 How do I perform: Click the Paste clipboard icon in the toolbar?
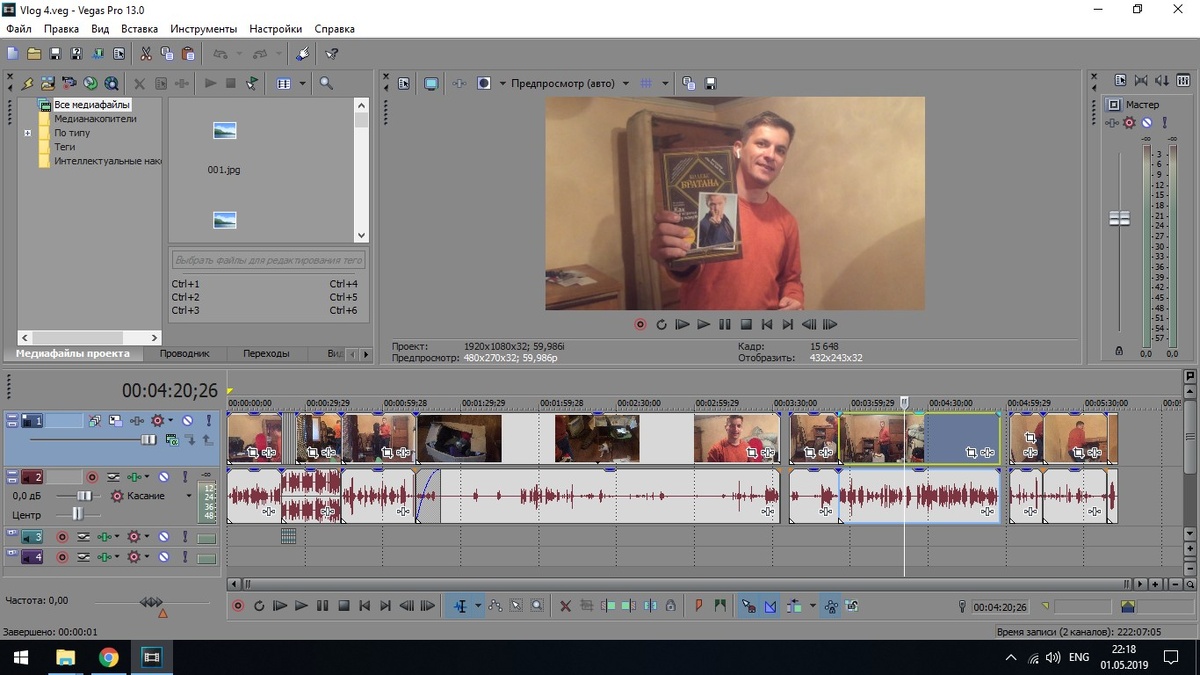pos(188,53)
